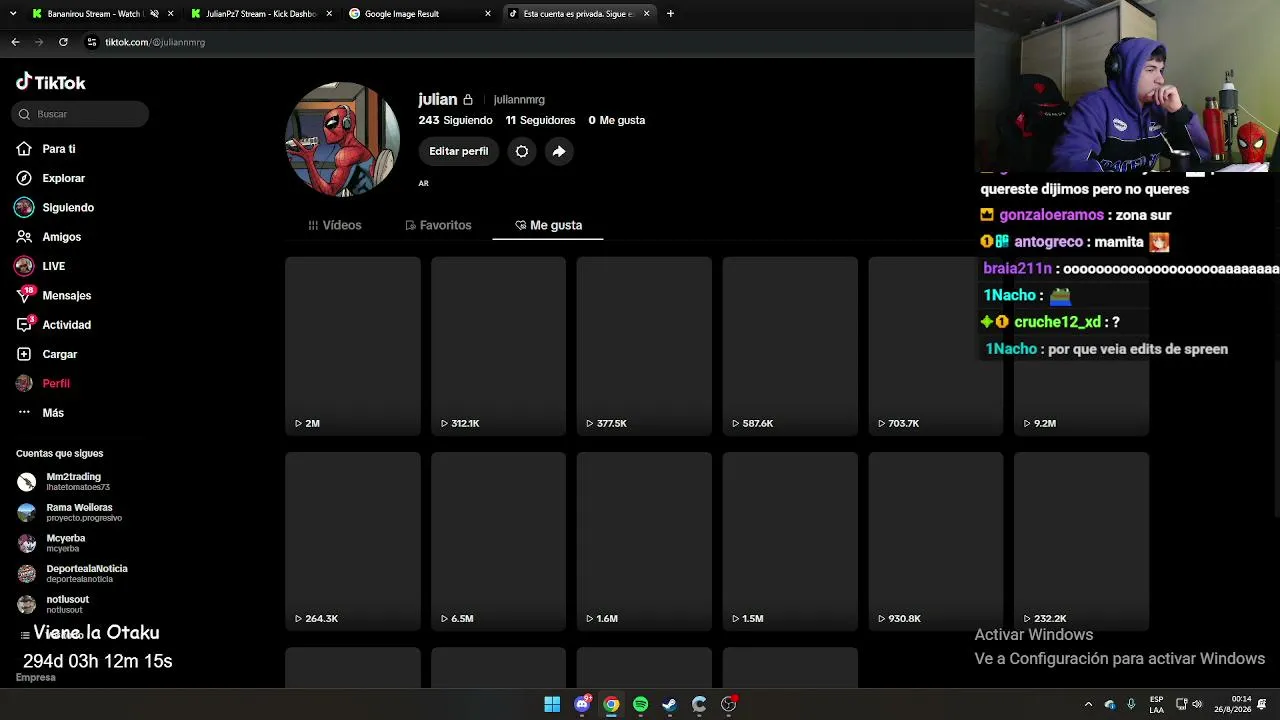Open liked video with 377.5K views
The height and width of the screenshot is (720, 1280).
(645, 346)
